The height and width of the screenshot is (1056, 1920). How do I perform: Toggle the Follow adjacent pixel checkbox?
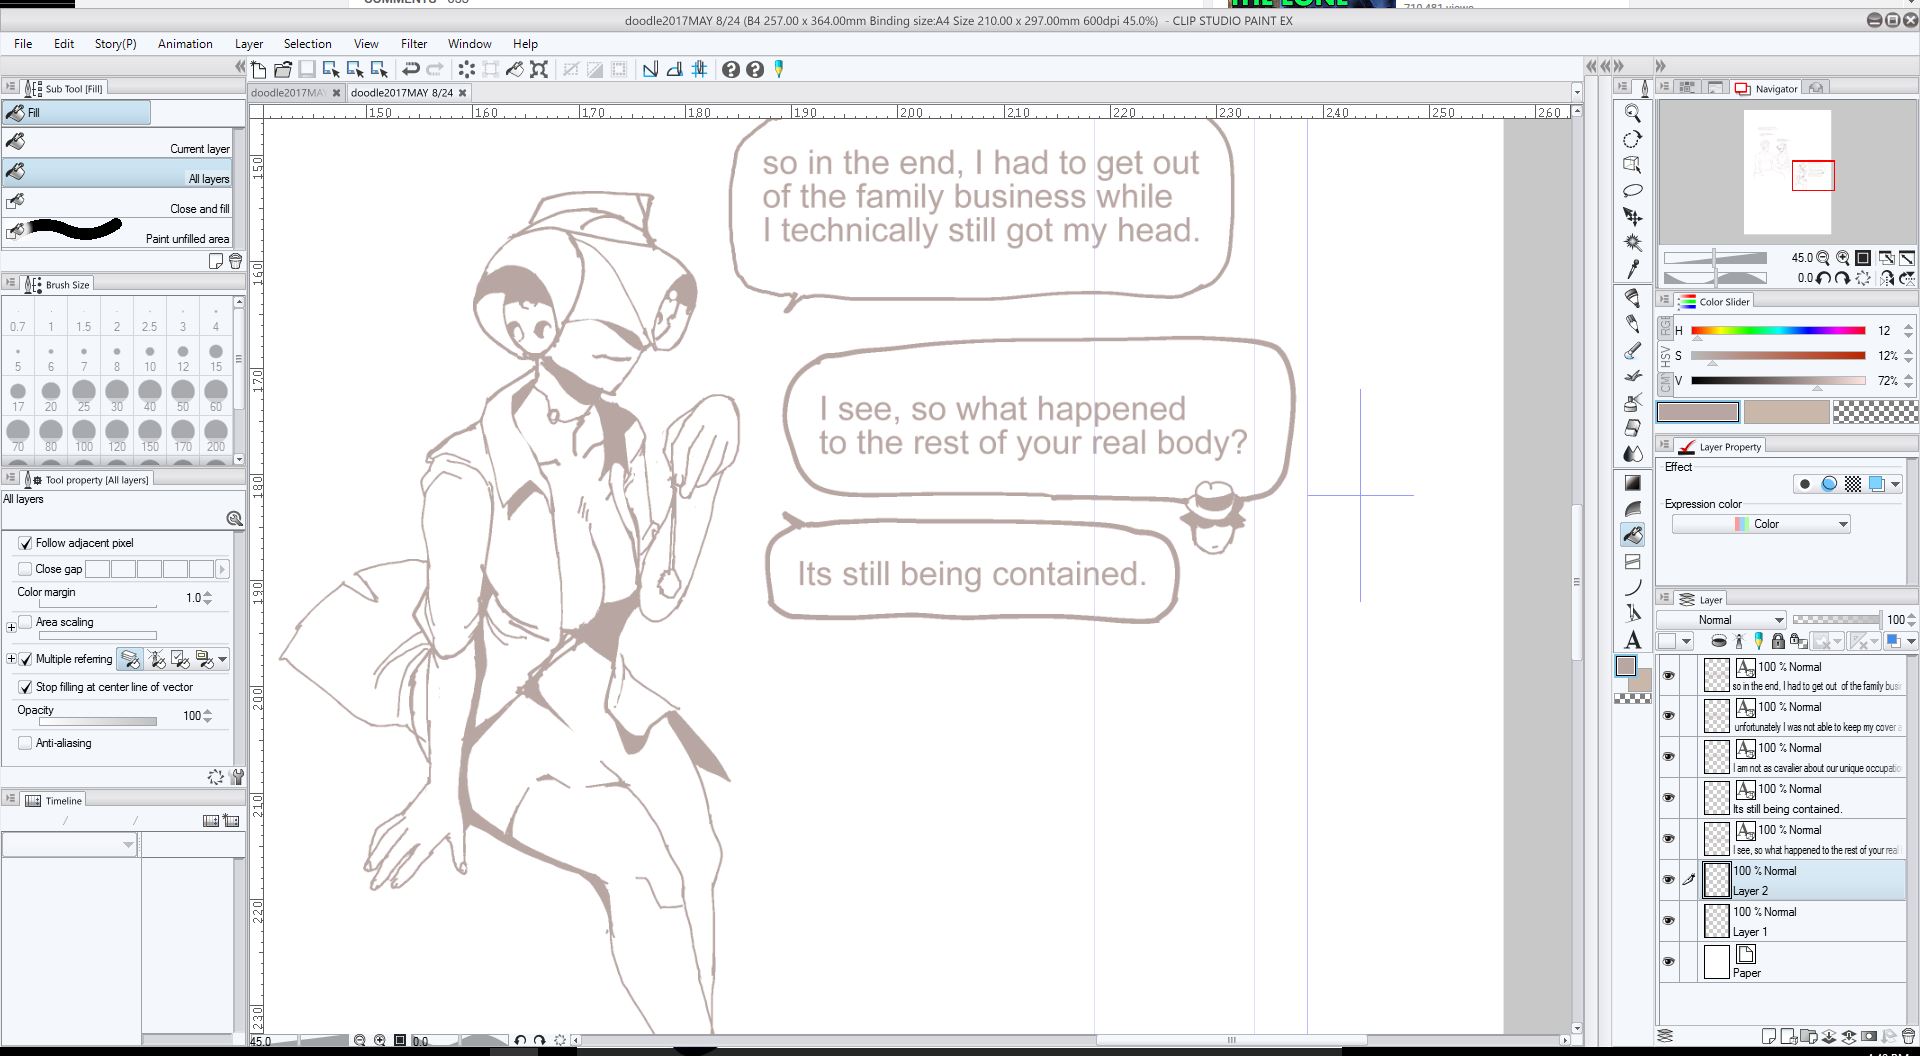tap(25, 543)
